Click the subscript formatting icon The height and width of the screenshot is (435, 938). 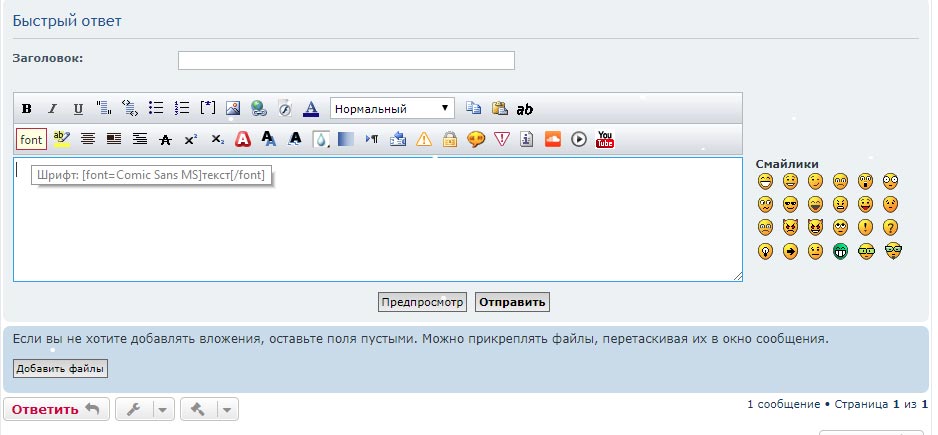point(217,140)
